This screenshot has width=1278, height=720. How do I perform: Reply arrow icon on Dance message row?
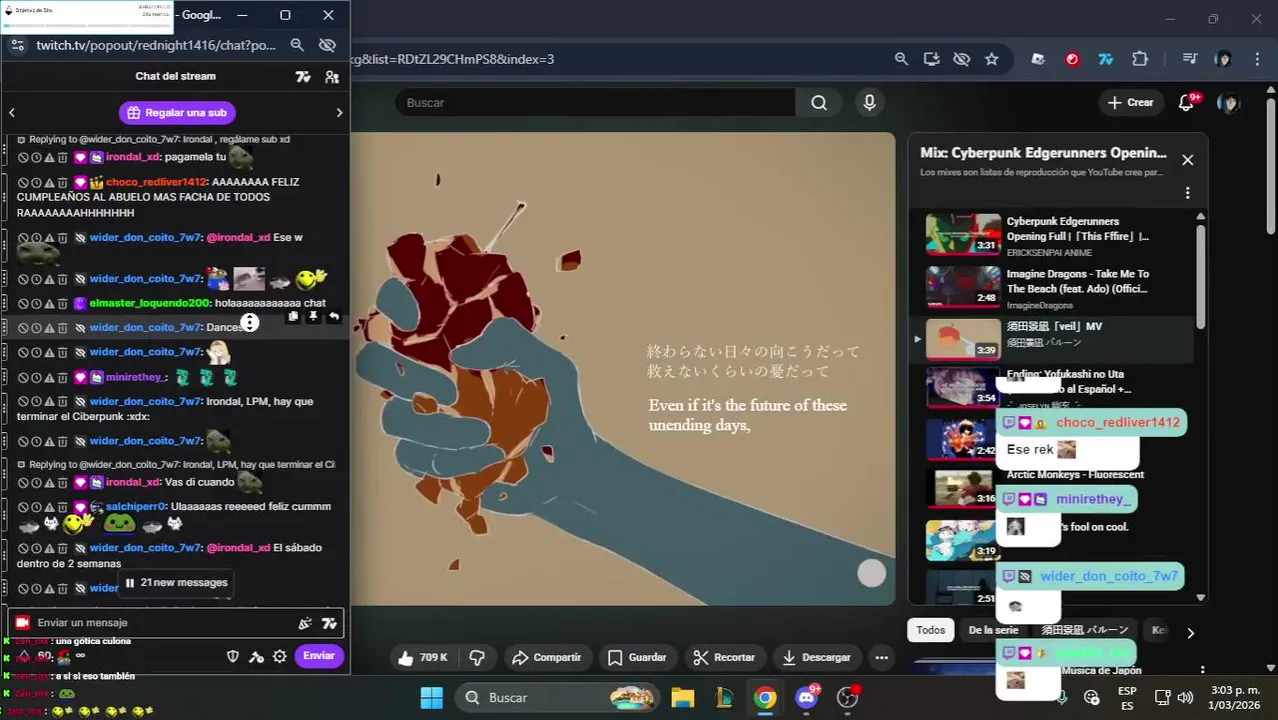click(x=334, y=316)
